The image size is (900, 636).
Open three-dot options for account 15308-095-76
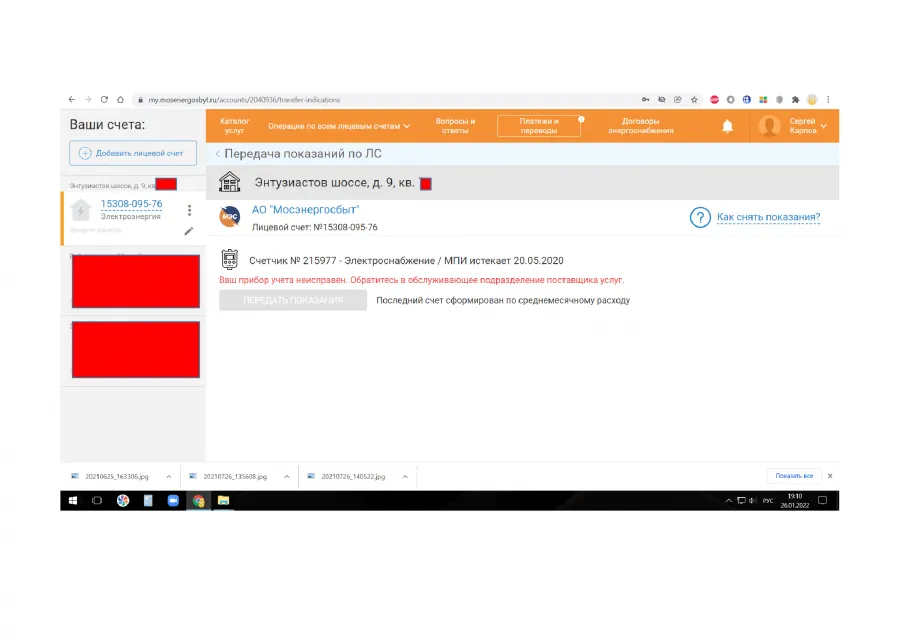189,210
